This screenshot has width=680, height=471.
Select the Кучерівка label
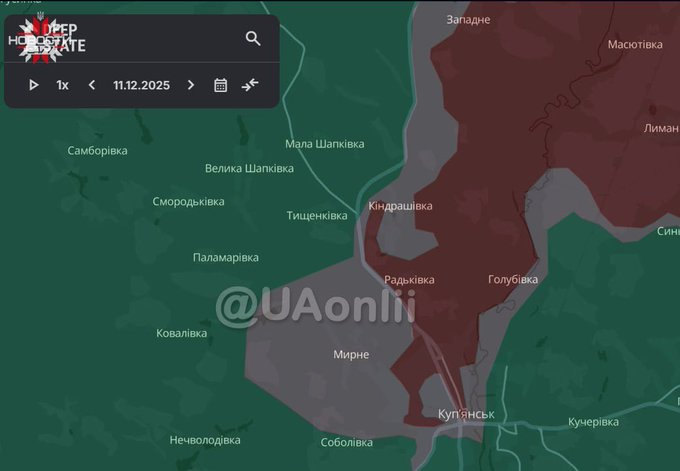tap(594, 422)
